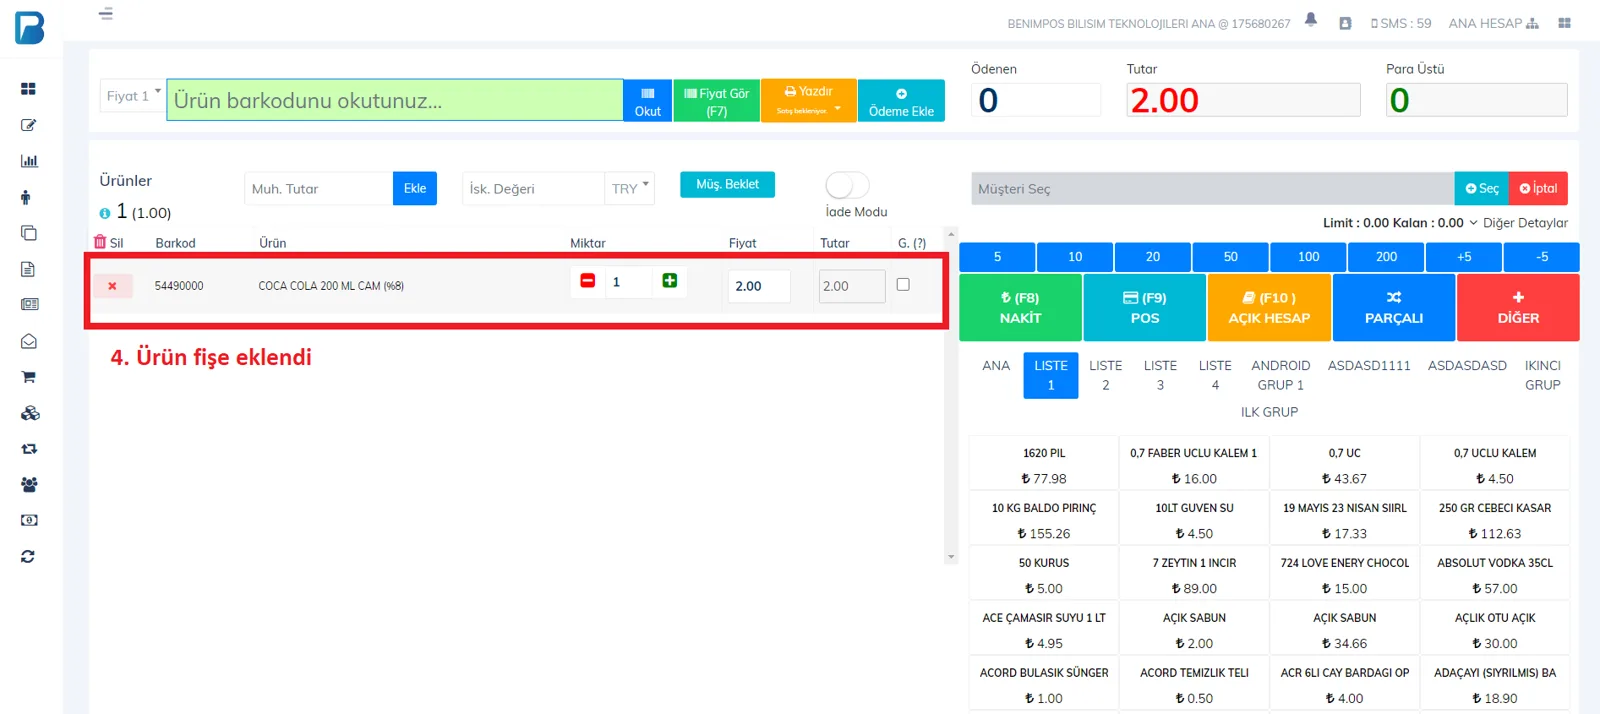Open the bar chart reports sidebar icon
The width and height of the screenshot is (1600, 714).
coord(28,161)
